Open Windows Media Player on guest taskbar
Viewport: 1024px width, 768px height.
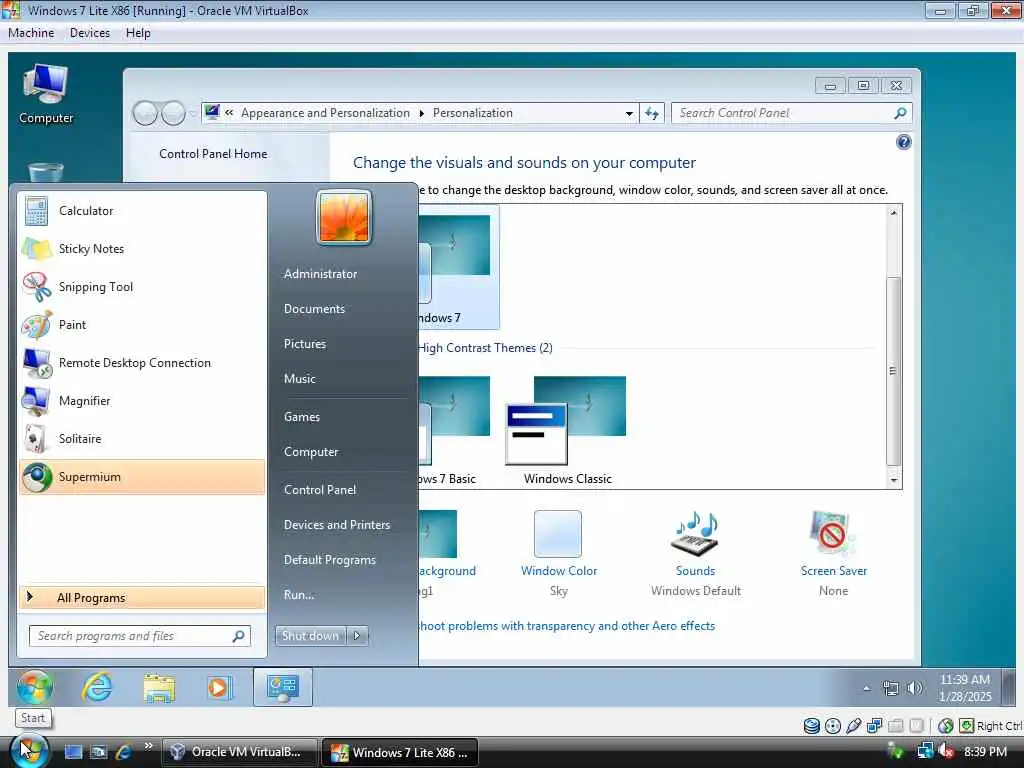[x=219, y=688]
